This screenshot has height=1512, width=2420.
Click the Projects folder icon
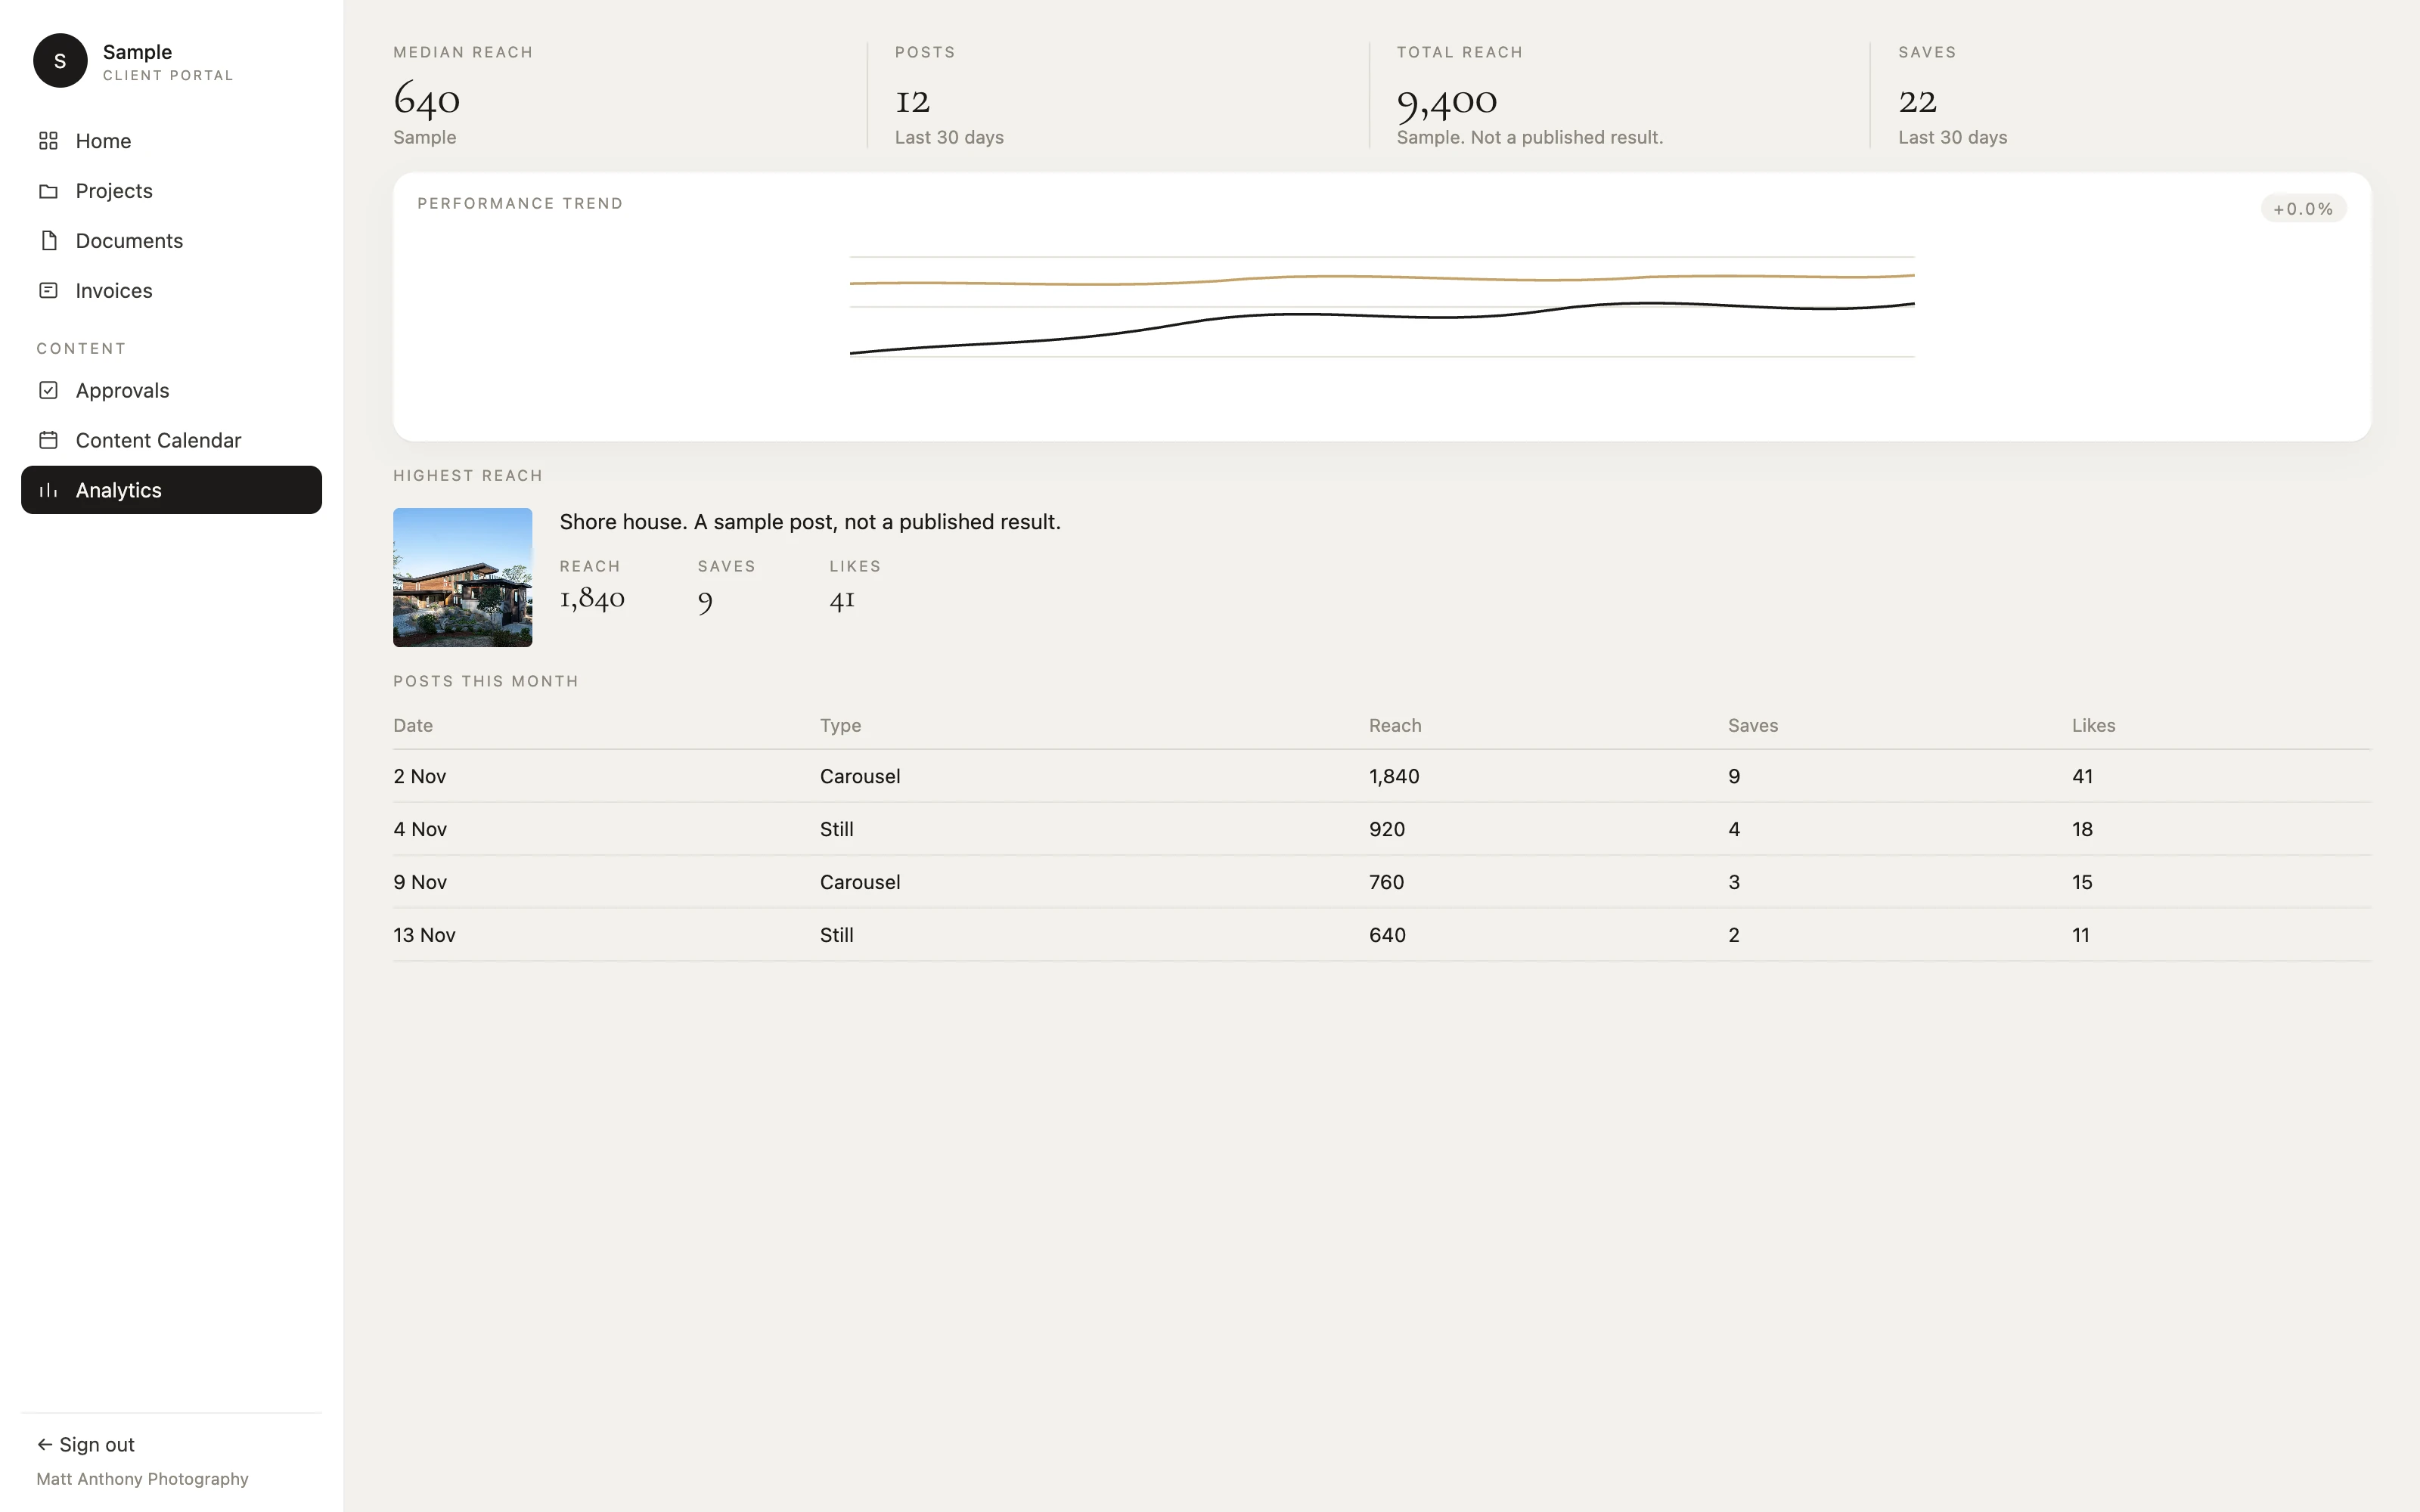(x=48, y=191)
